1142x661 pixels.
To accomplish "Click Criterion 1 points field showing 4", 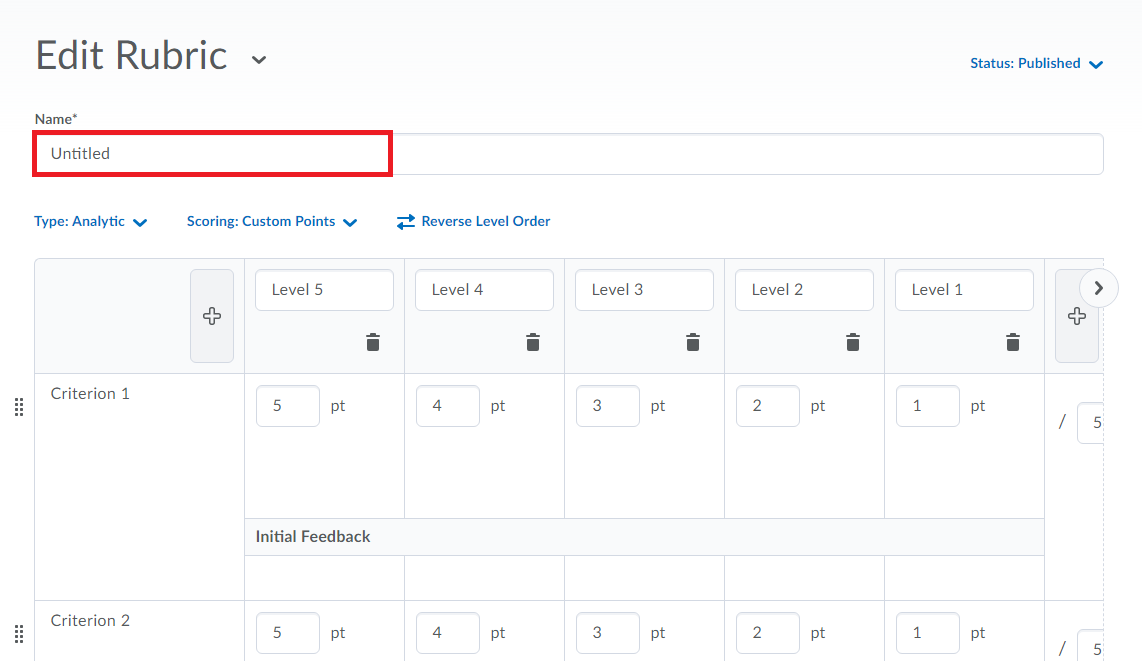I will click(448, 406).
